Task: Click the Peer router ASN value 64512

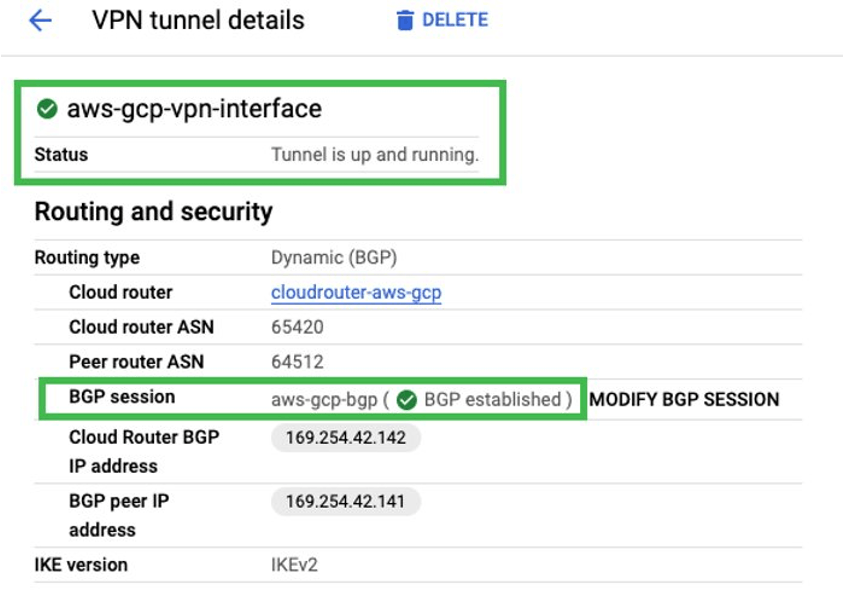Action: (297, 362)
